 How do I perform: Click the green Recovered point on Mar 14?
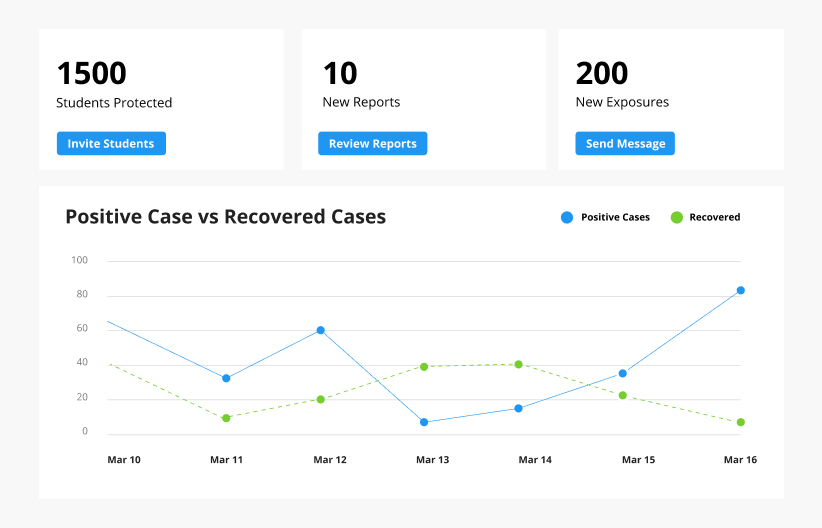click(518, 364)
